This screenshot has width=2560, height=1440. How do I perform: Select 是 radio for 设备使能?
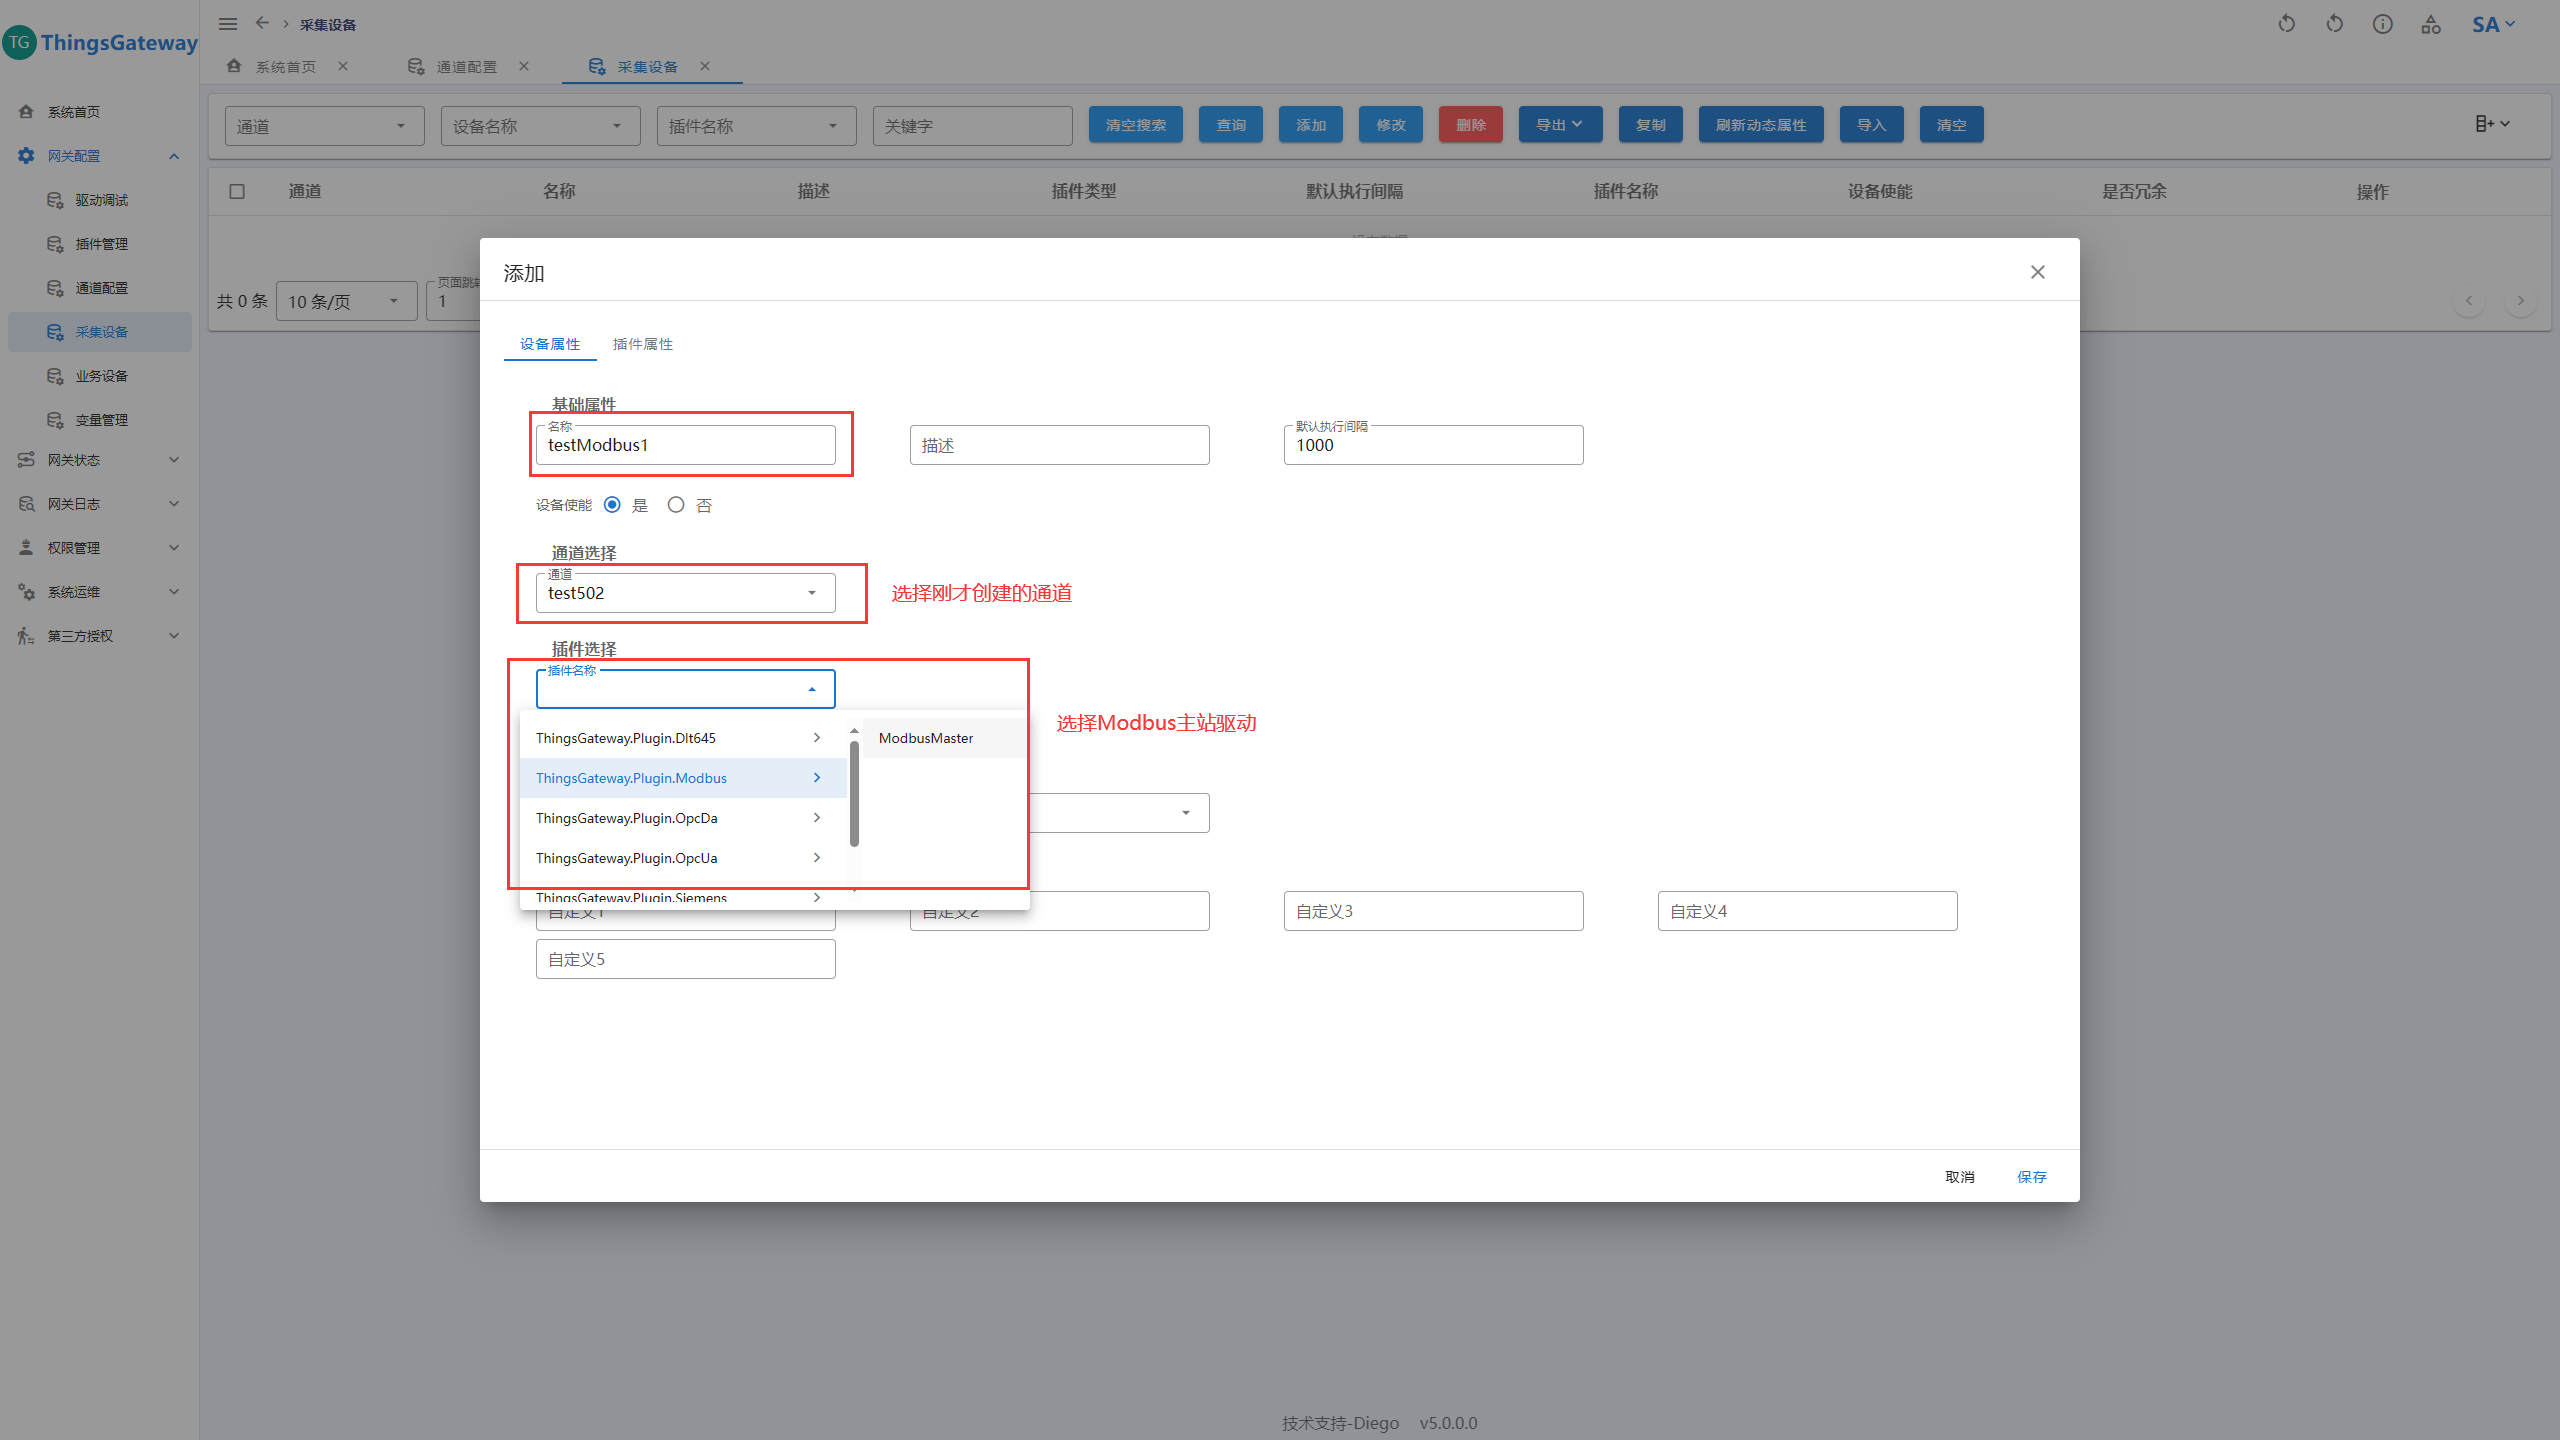612,505
